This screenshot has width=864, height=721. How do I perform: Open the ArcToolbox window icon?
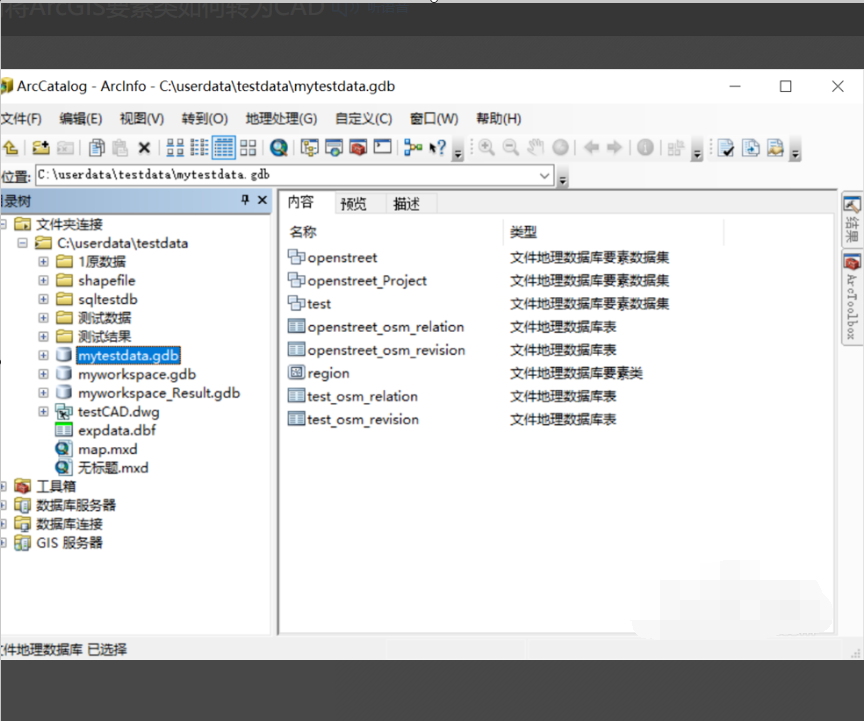coord(358,148)
